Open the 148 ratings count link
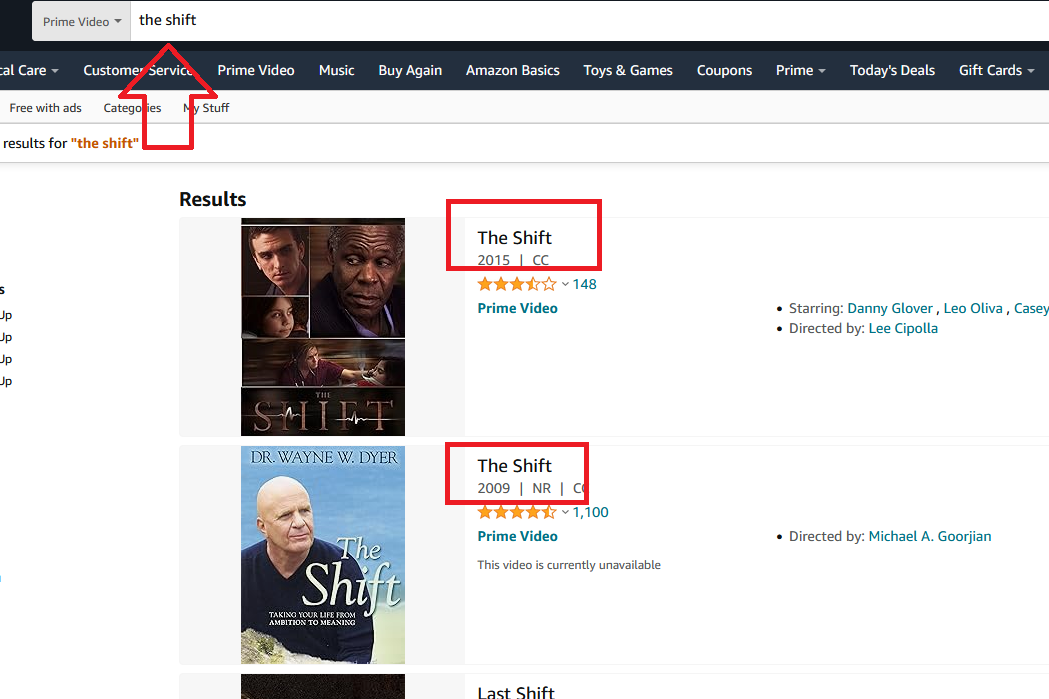 [x=584, y=284]
